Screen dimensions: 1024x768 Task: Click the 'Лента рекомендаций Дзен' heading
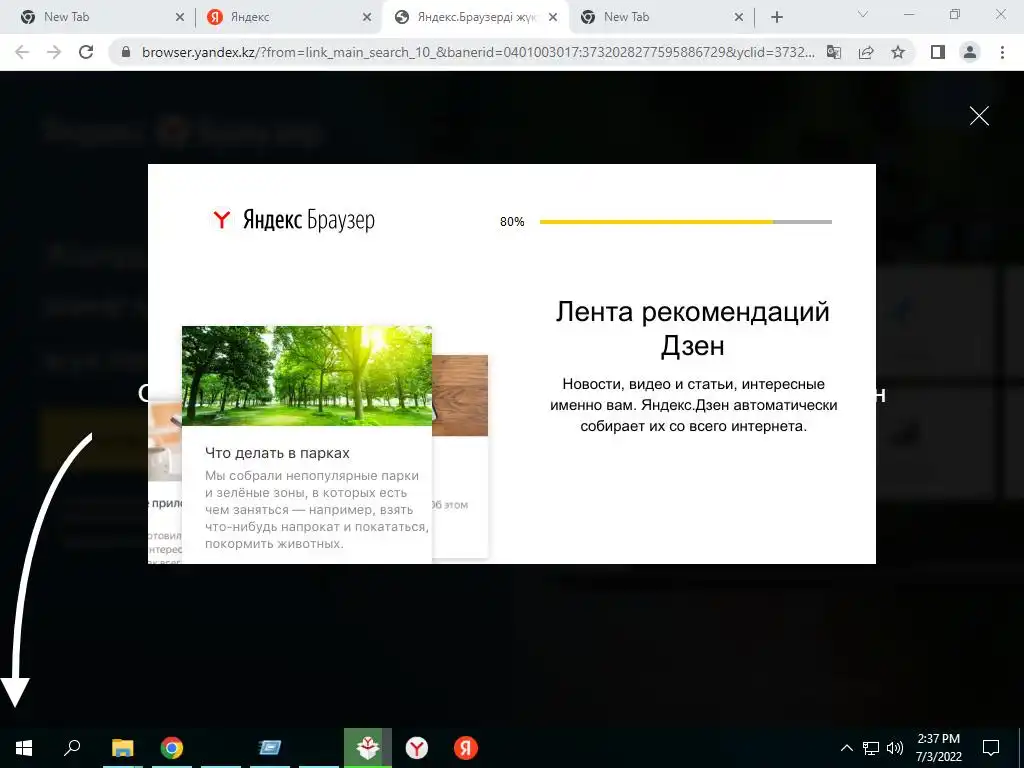coord(692,328)
